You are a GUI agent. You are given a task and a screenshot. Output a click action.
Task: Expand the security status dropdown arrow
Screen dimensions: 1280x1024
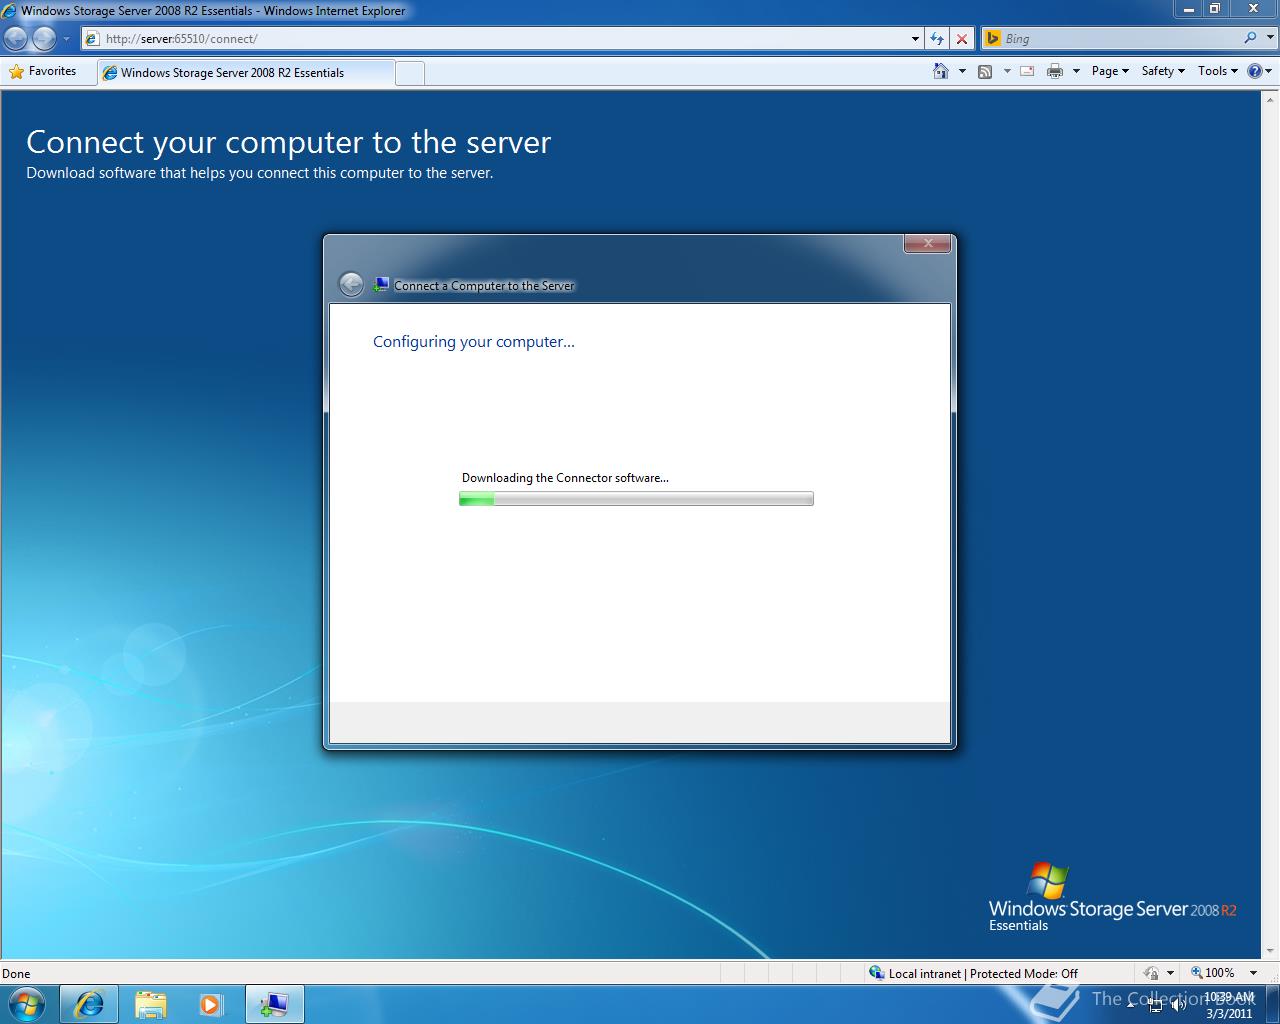pyautogui.click(x=1170, y=973)
